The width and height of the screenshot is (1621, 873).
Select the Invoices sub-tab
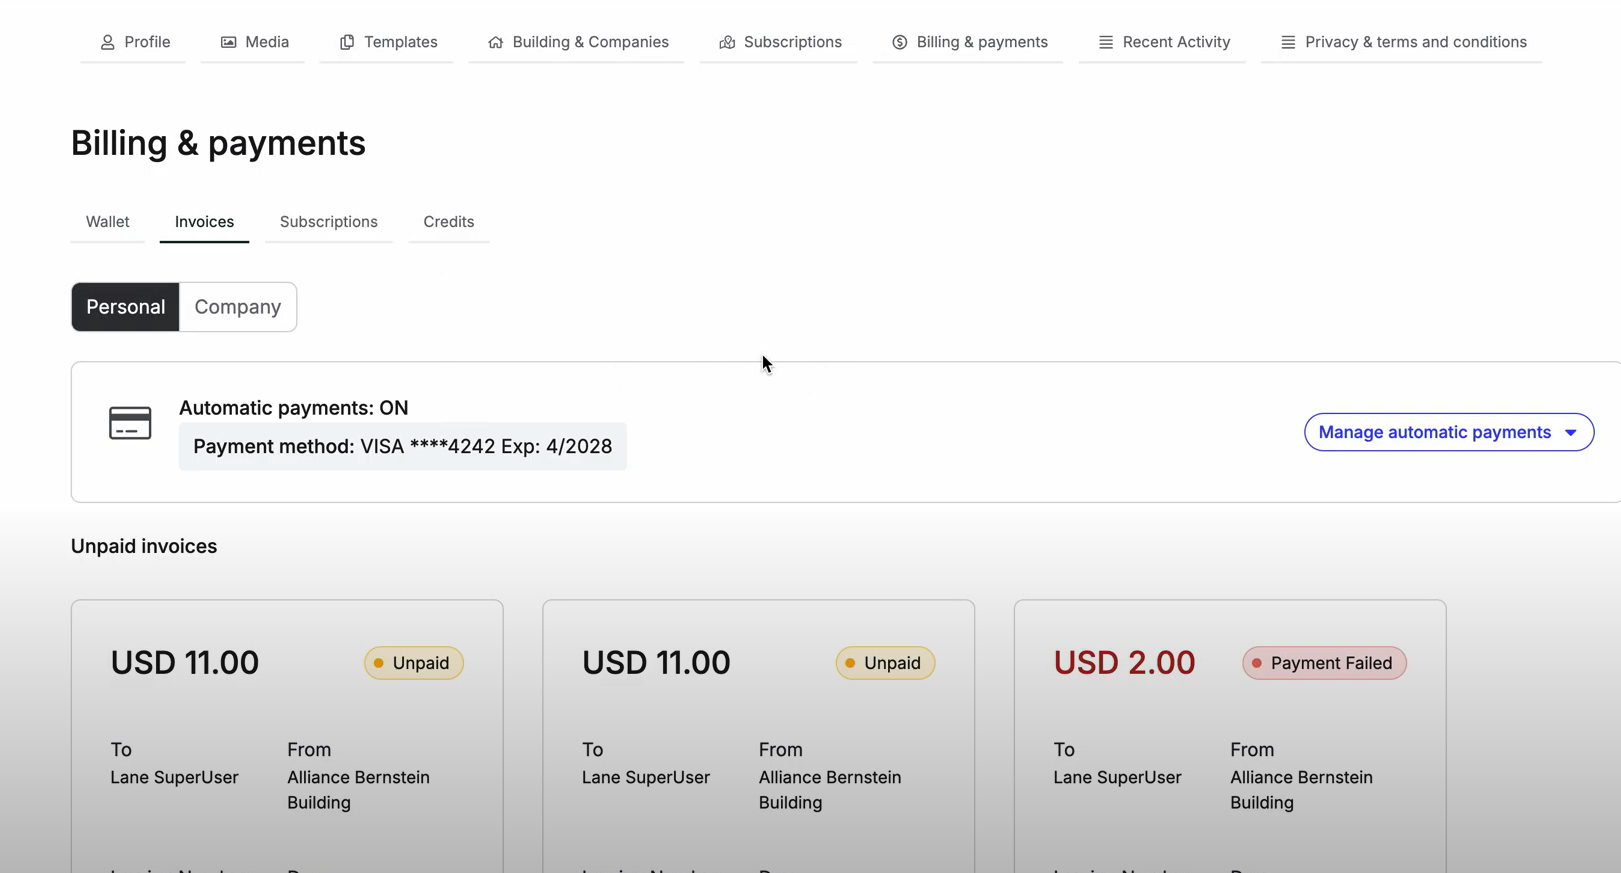(204, 222)
